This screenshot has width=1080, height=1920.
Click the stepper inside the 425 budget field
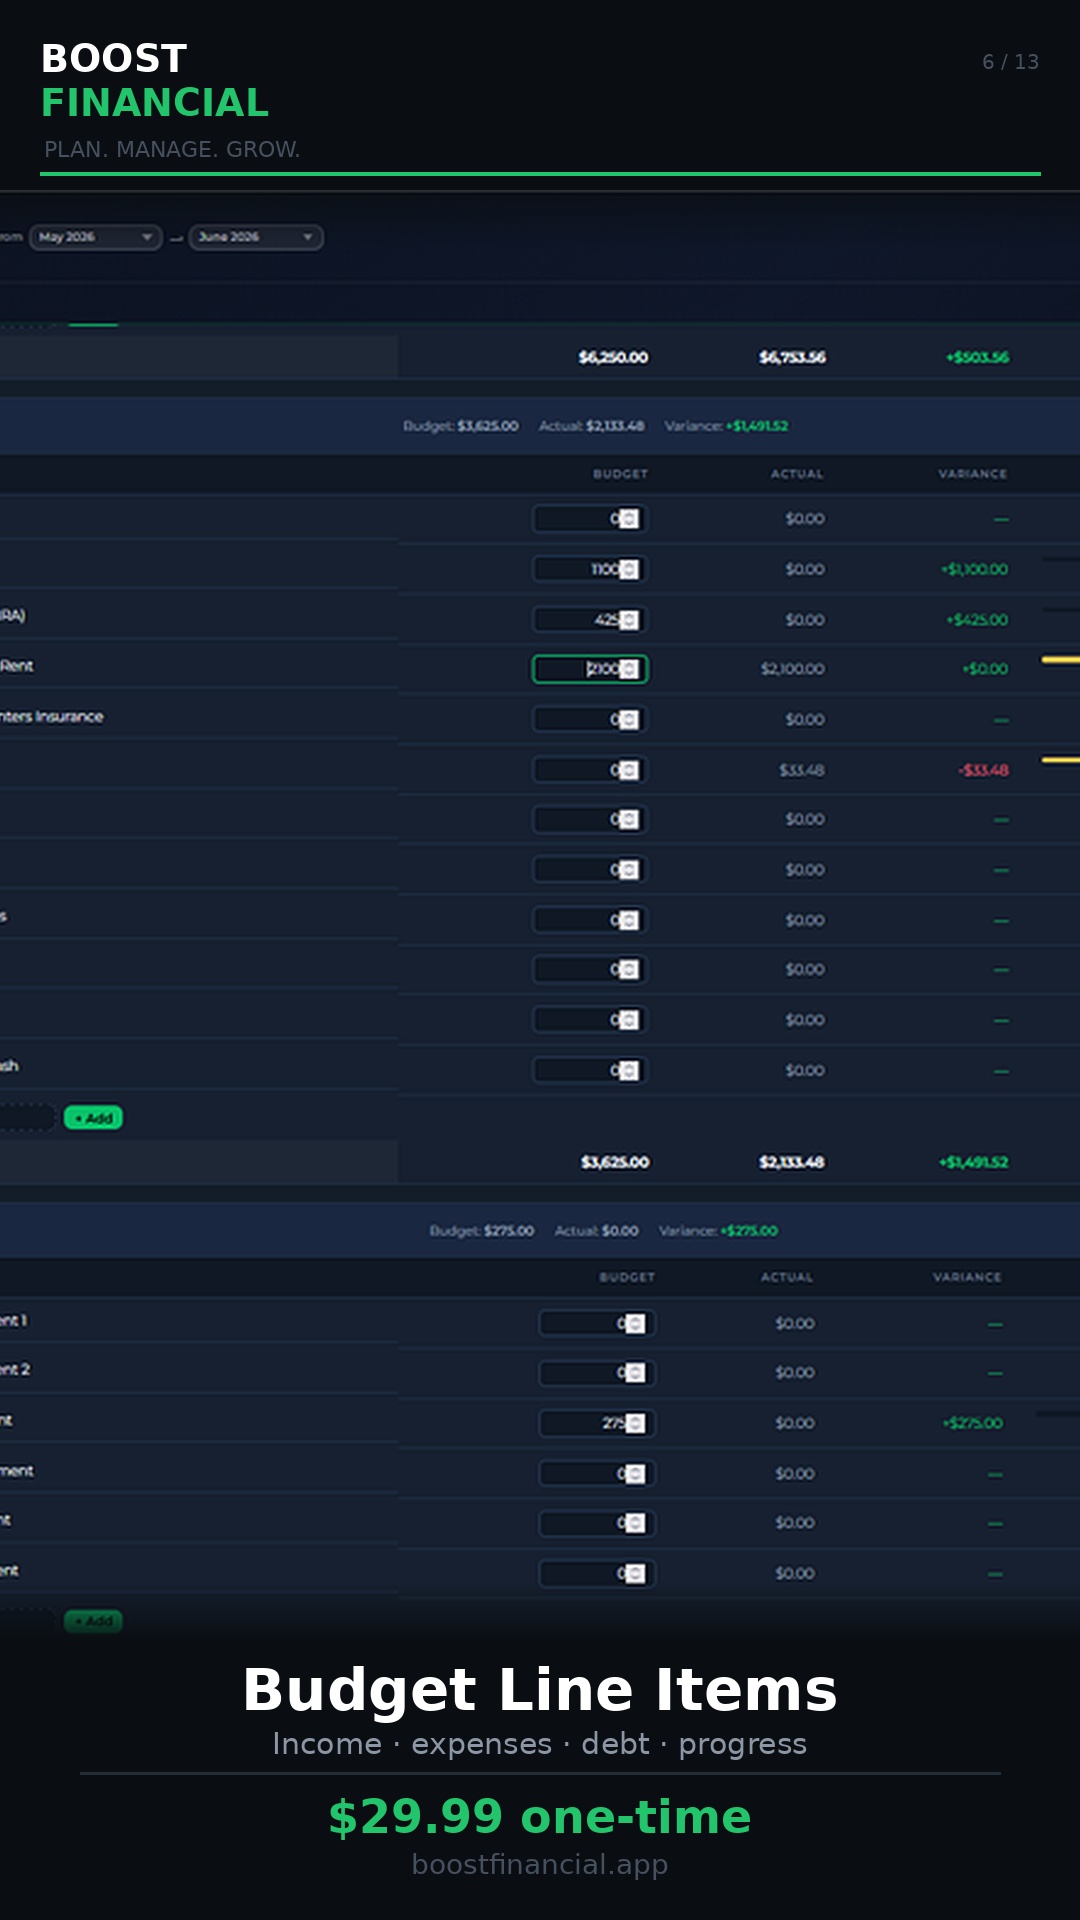click(629, 619)
